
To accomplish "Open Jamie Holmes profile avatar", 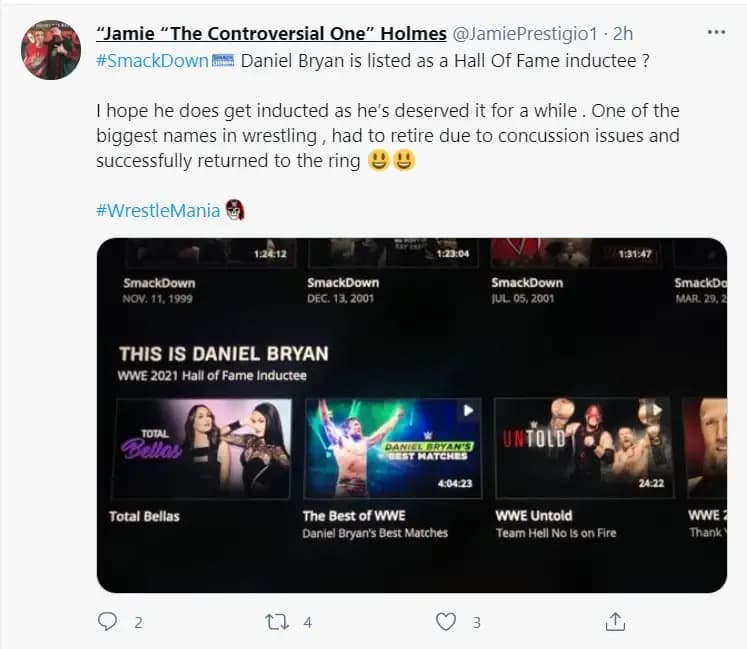I will coord(50,49).
